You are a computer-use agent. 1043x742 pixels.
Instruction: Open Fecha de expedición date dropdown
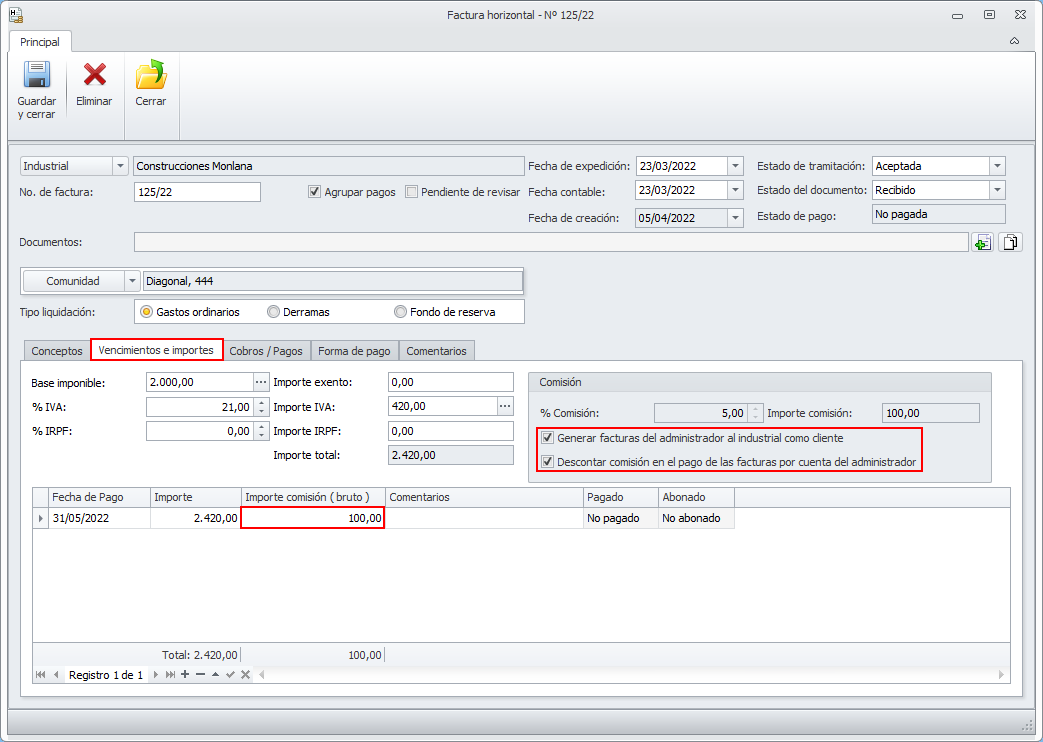[x=735, y=166]
